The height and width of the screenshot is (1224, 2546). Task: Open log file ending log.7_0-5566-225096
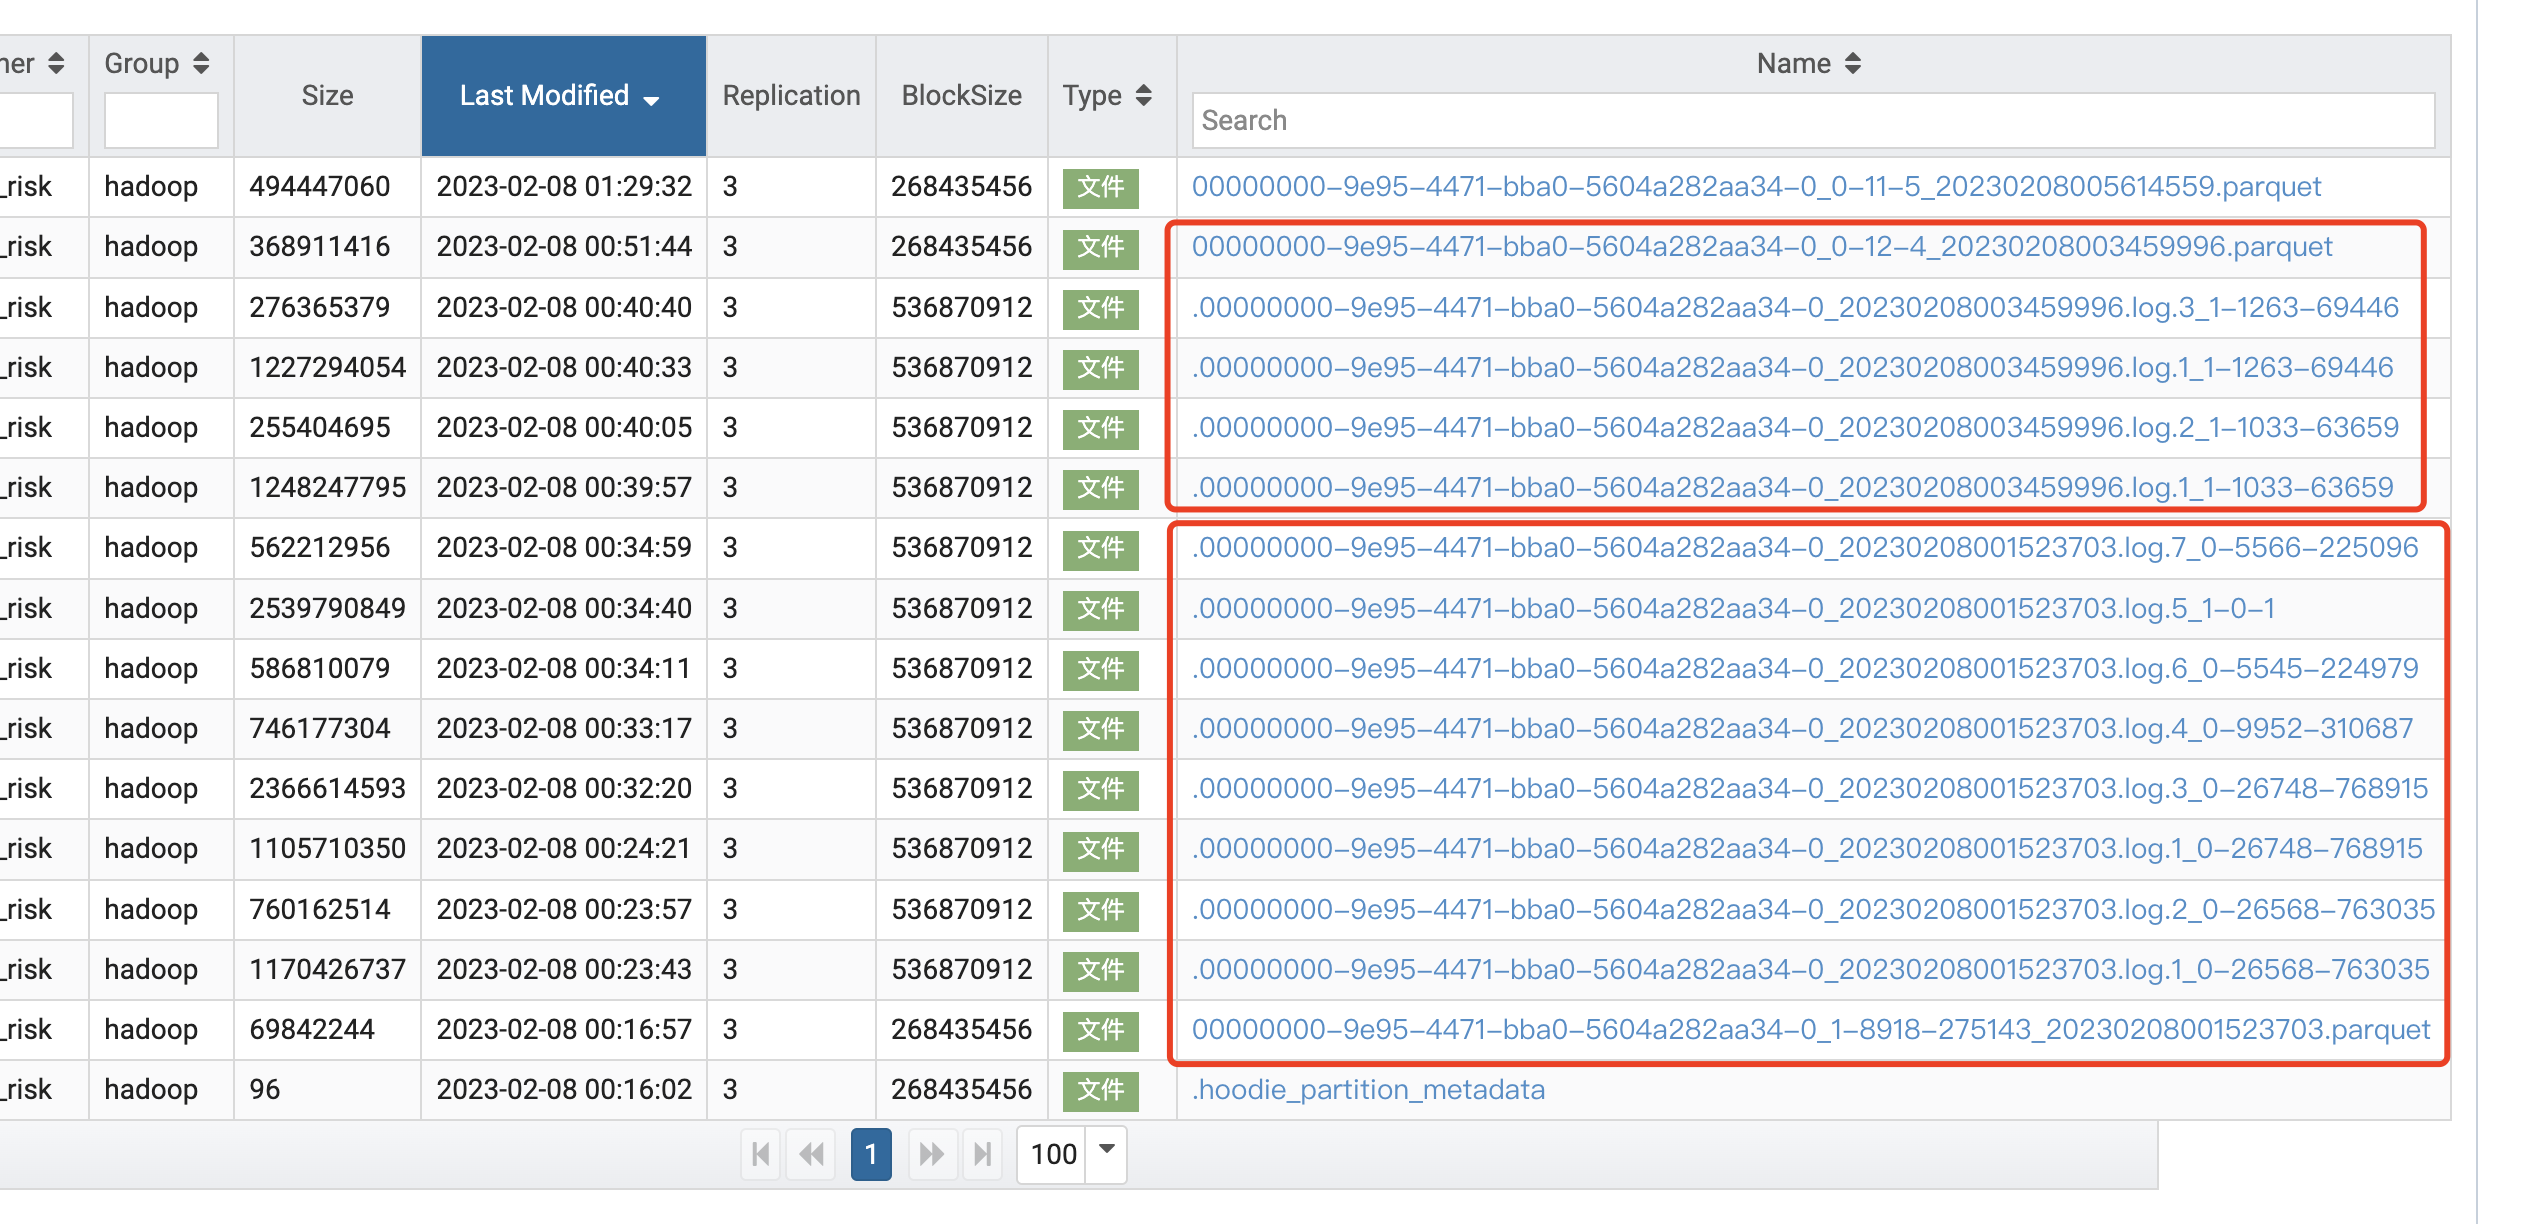(1804, 547)
